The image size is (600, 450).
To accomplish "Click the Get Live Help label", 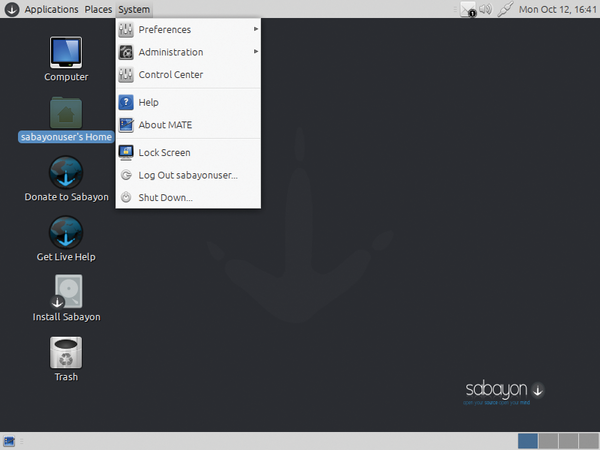I will tap(66, 257).
